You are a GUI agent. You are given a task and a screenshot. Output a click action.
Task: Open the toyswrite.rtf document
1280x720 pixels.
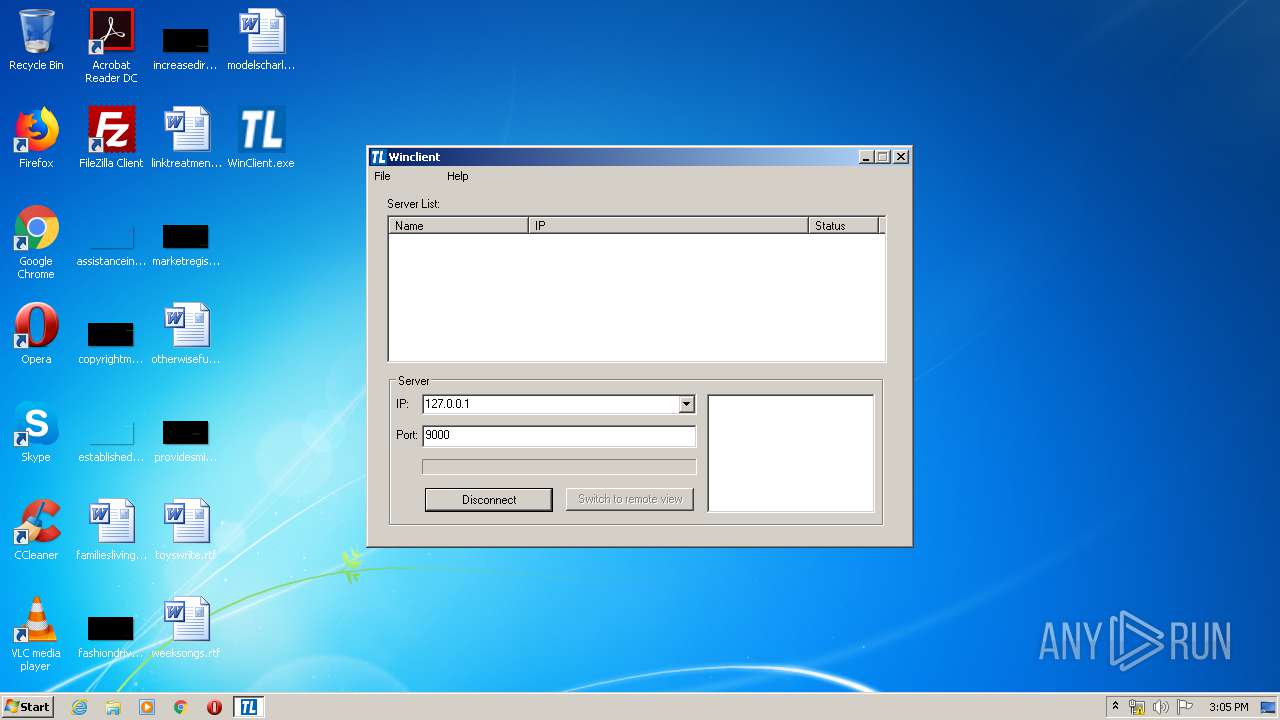[x=186, y=530]
